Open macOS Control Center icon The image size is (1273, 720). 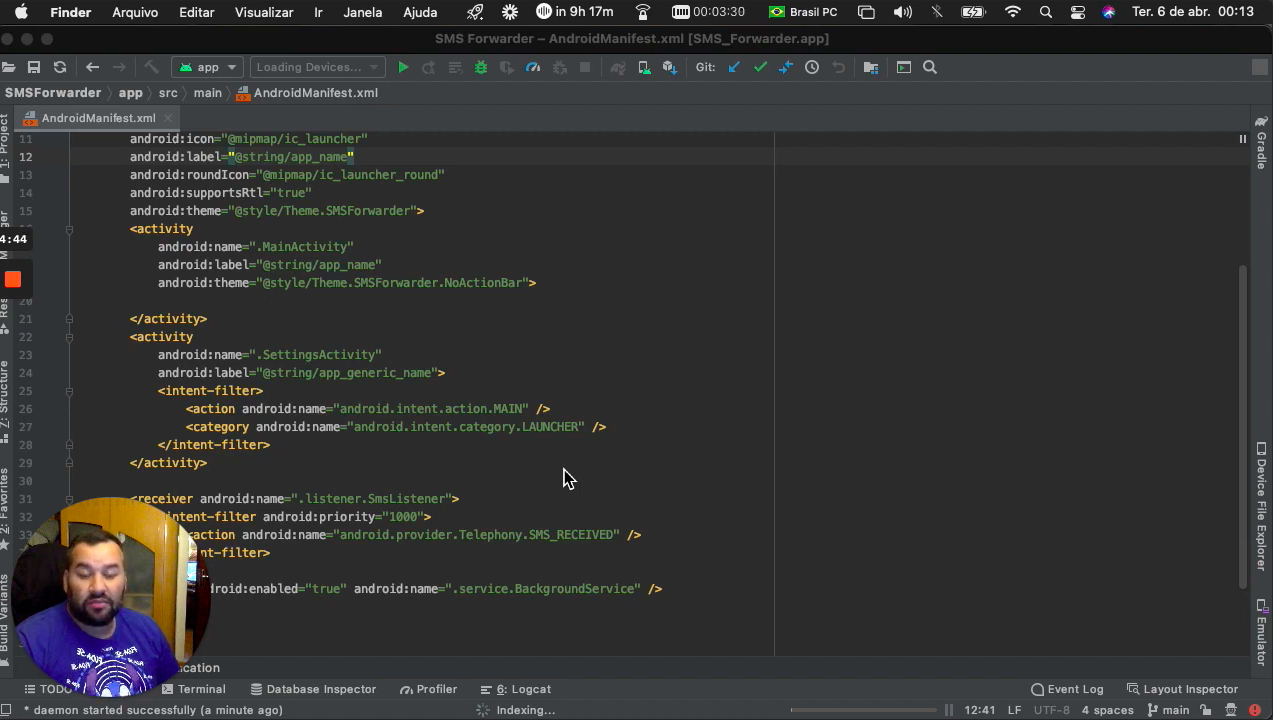tap(1078, 12)
